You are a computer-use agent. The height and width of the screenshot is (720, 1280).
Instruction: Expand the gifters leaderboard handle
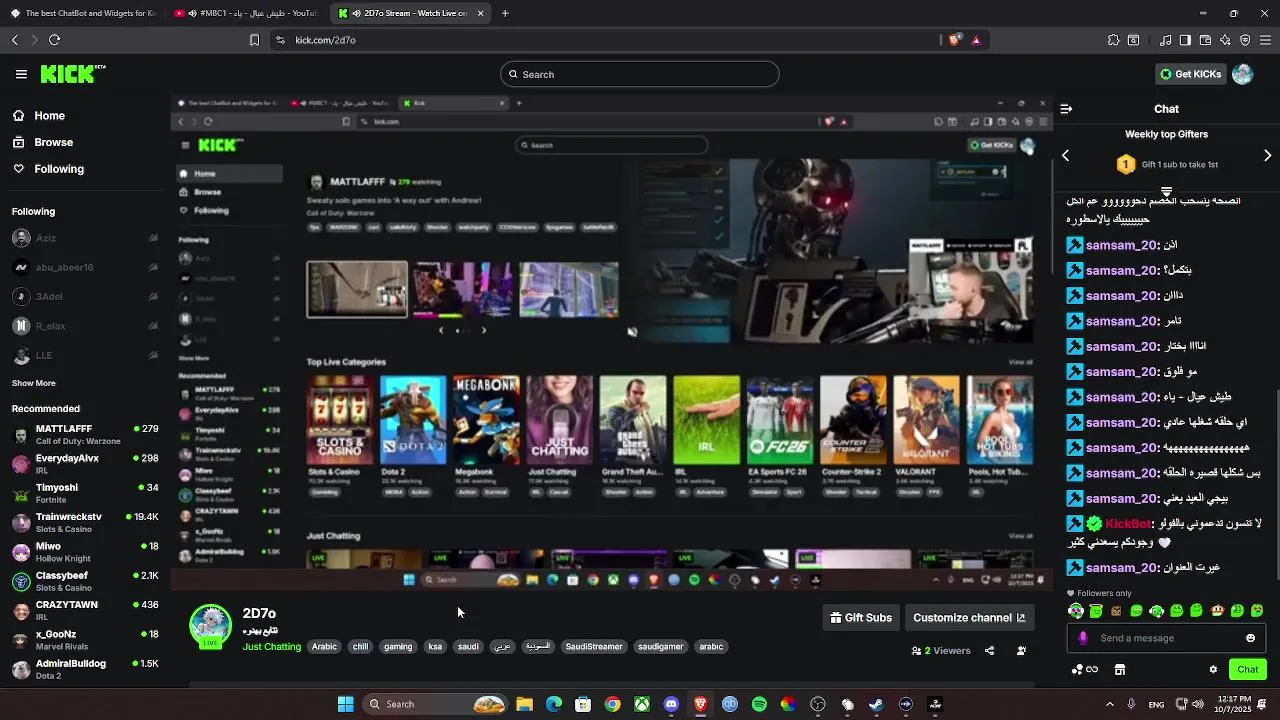coord(1166,190)
